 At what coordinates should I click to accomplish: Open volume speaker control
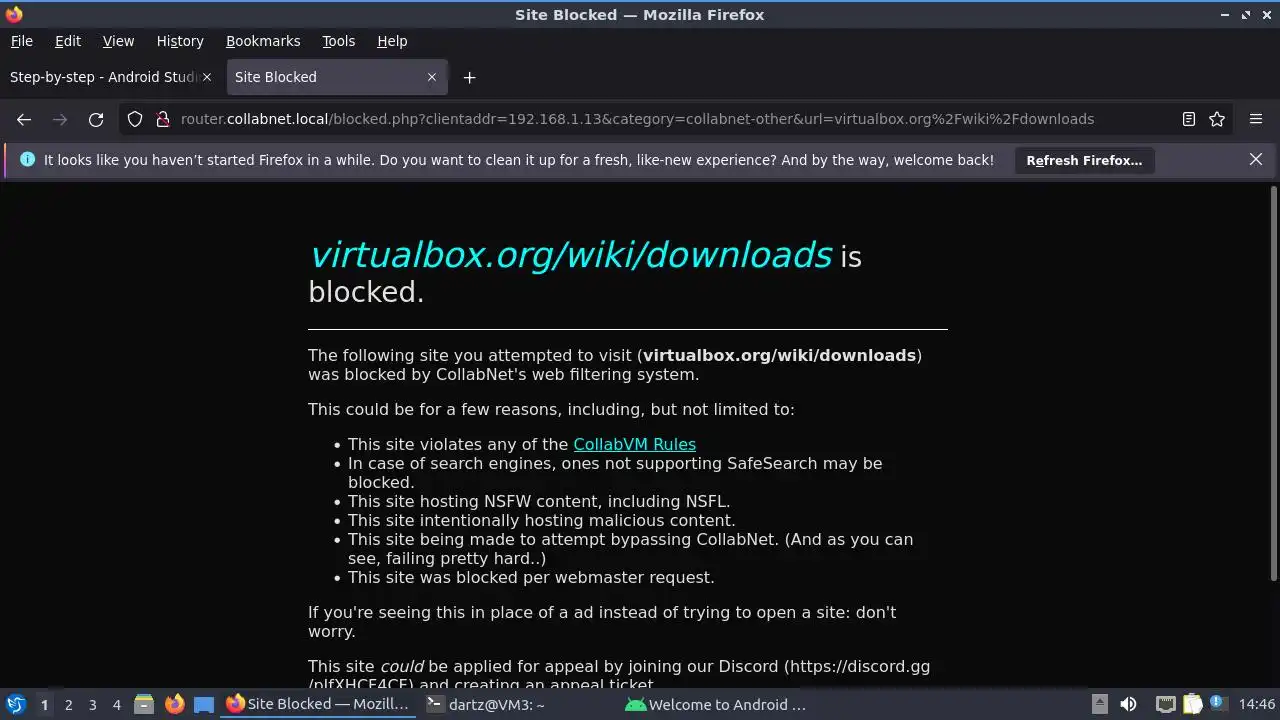point(1128,704)
